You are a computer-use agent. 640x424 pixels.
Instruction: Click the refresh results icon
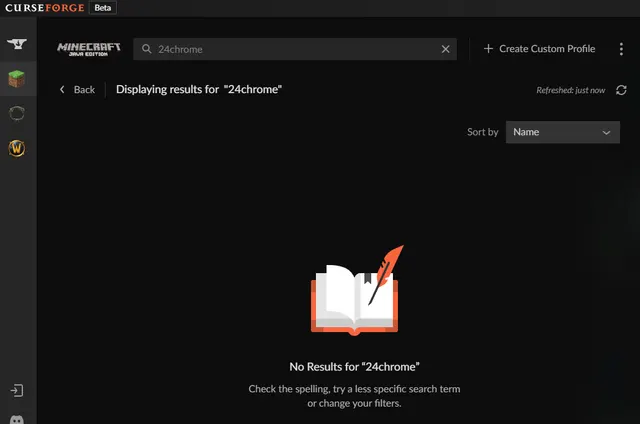(621, 90)
